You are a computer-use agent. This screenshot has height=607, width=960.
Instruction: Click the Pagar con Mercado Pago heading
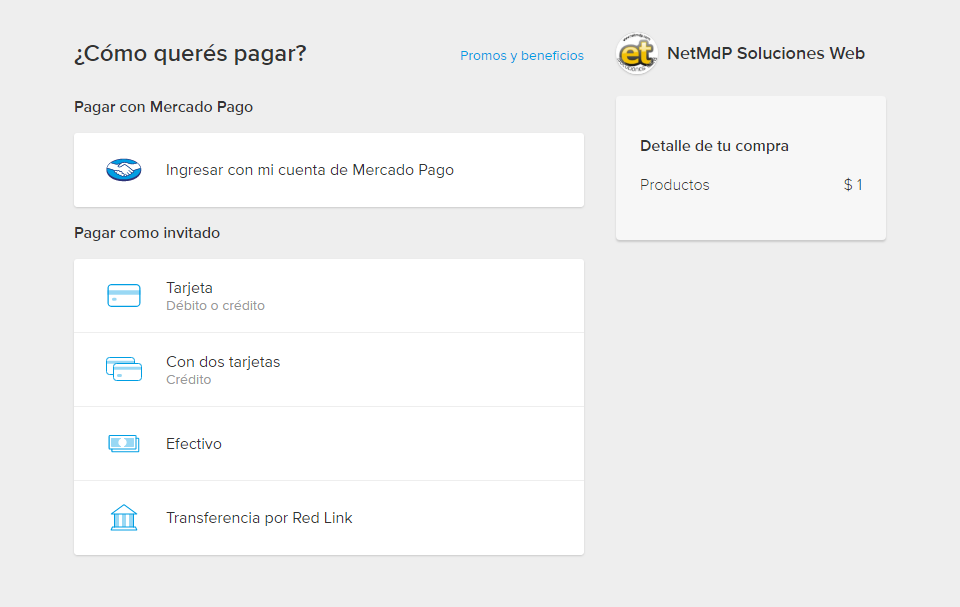[x=163, y=107]
